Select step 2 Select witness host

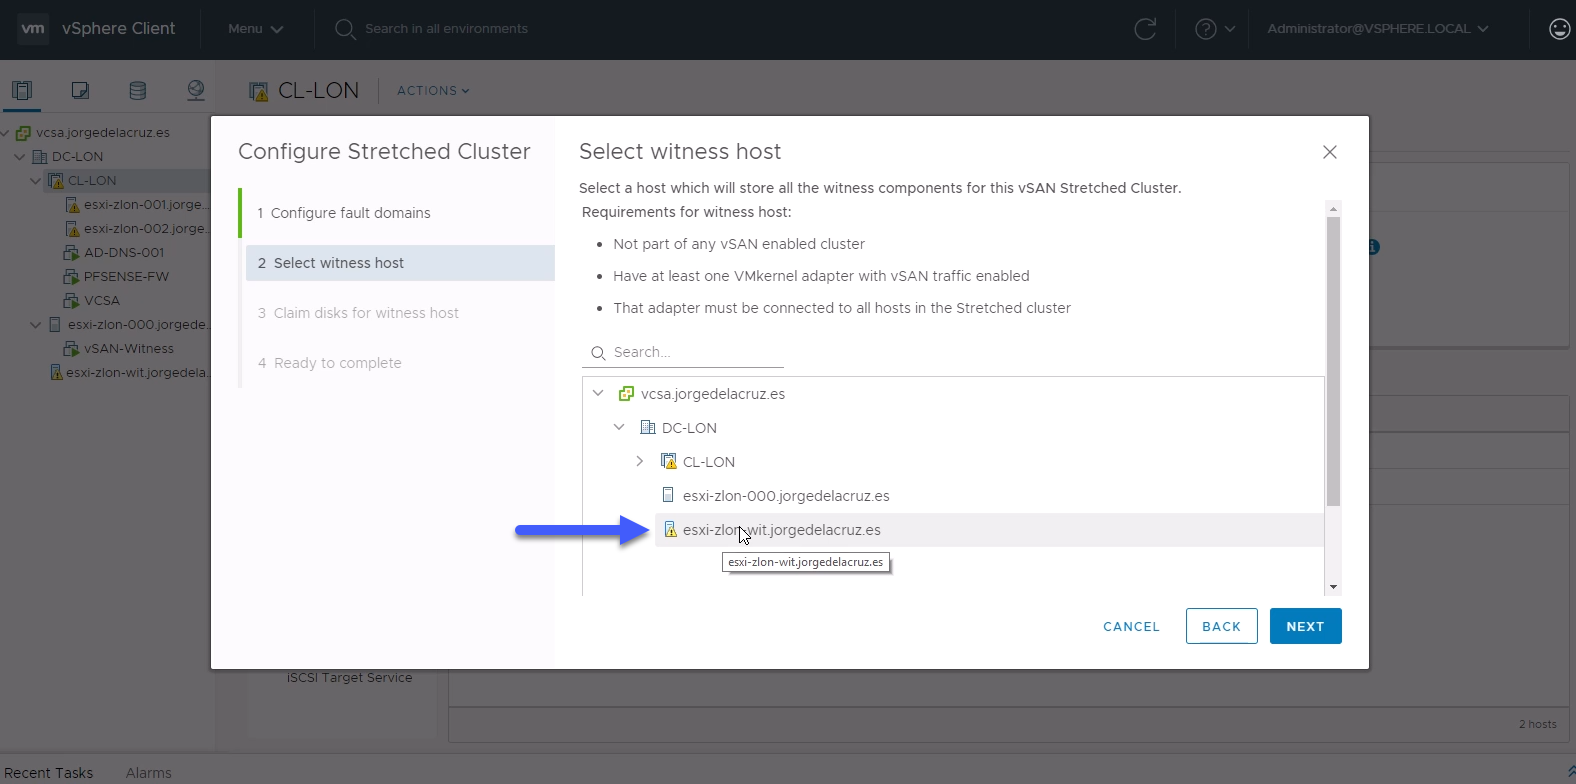[400, 263]
